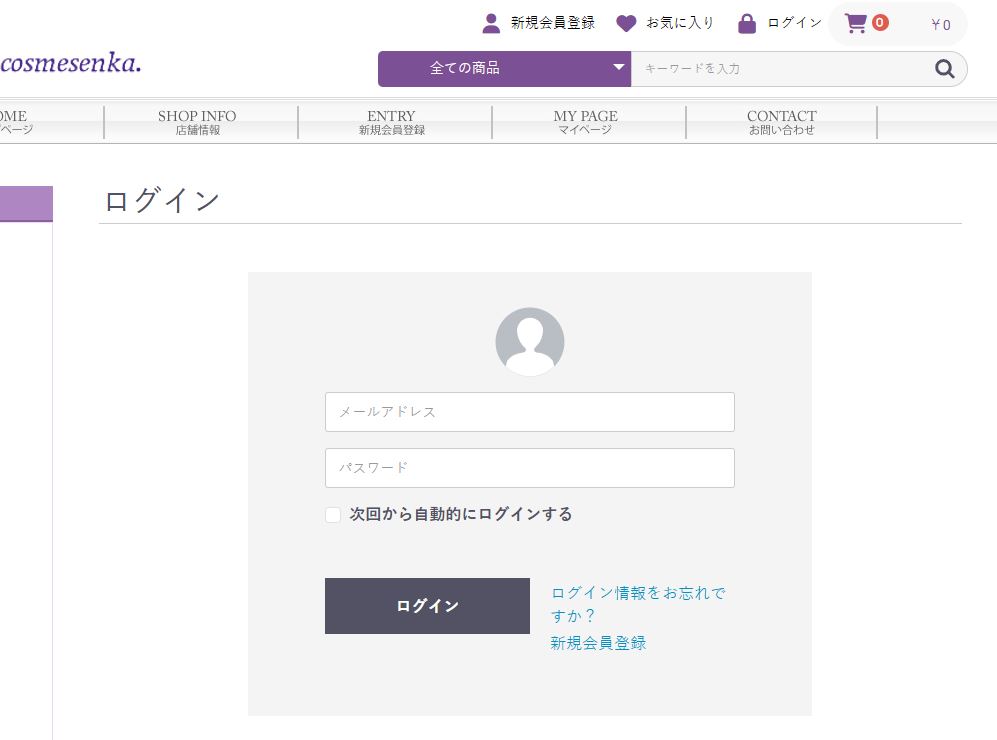997x740 pixels.
Task: Focus the メールアドレス email input field
Action: (x=530, y=412)
